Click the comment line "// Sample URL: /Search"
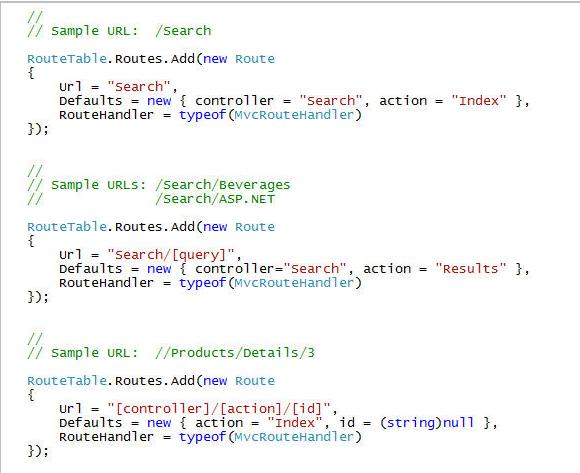 [119, 31]
